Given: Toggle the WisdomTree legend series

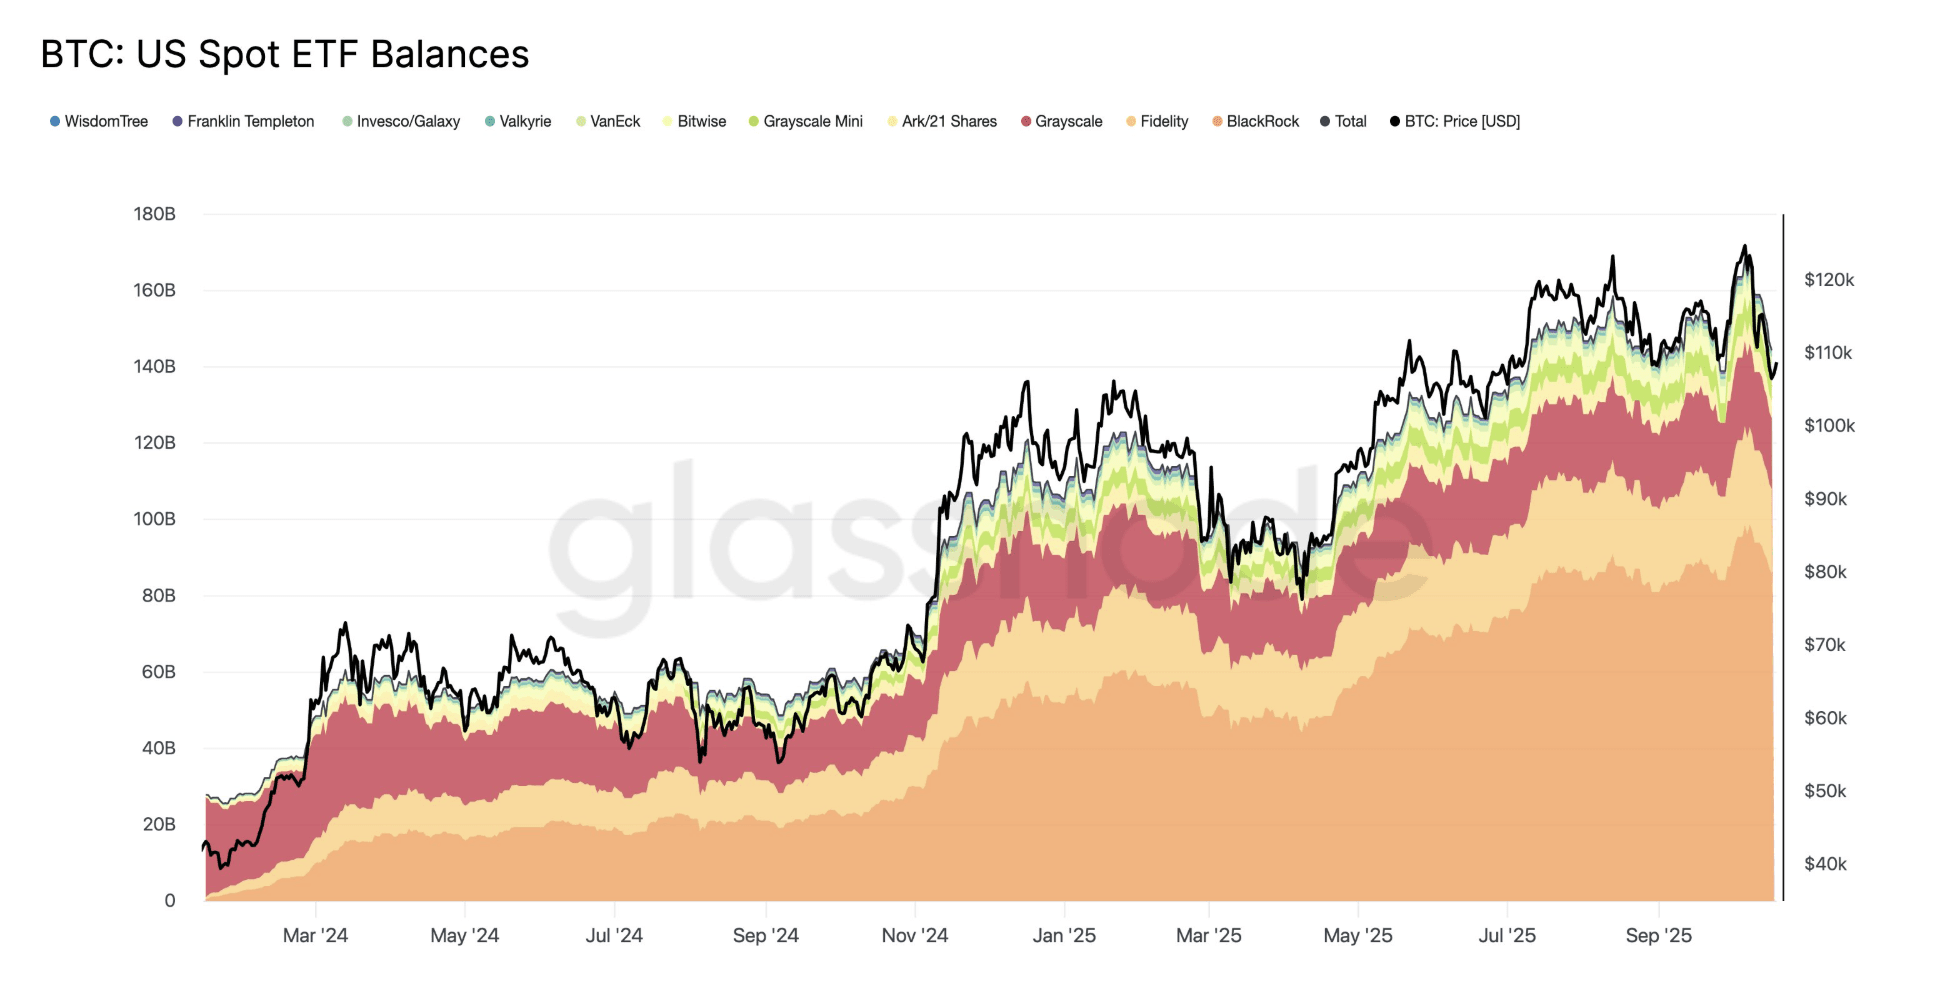Looking at the screenshot, I should coord(99,121).
